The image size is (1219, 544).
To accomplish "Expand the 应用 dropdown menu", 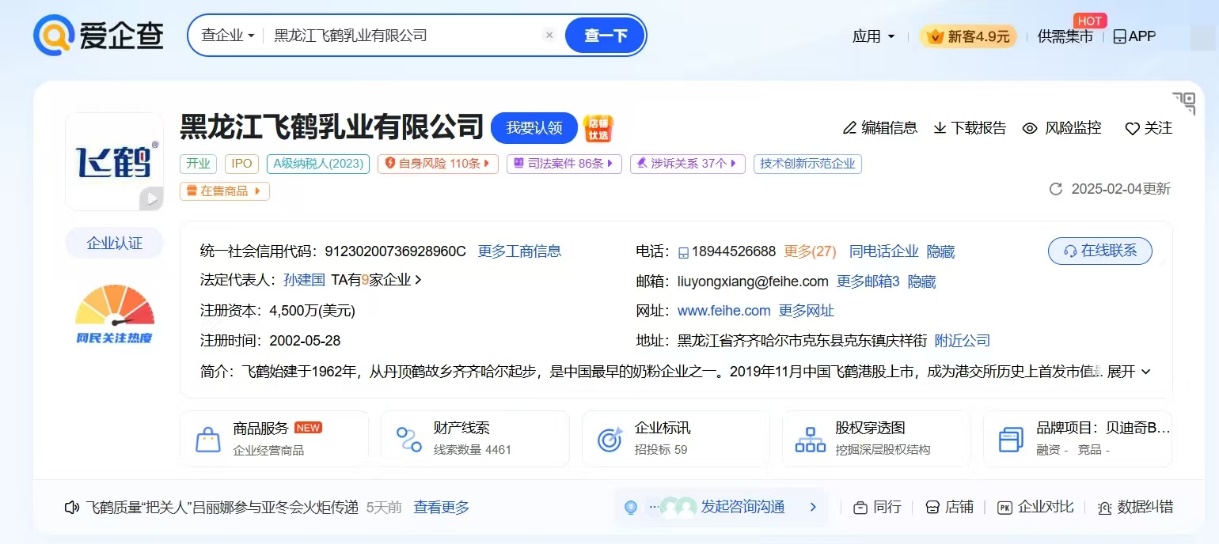I will tap(873, 36).
